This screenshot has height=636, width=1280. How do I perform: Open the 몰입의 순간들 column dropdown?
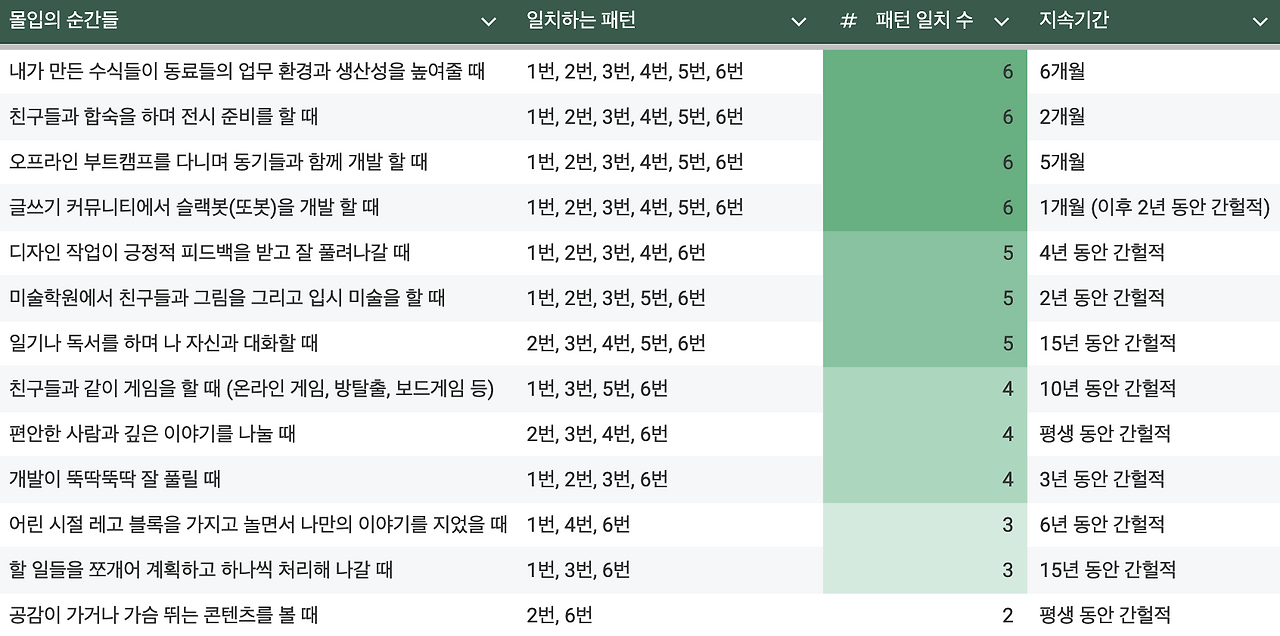point(488,20)
